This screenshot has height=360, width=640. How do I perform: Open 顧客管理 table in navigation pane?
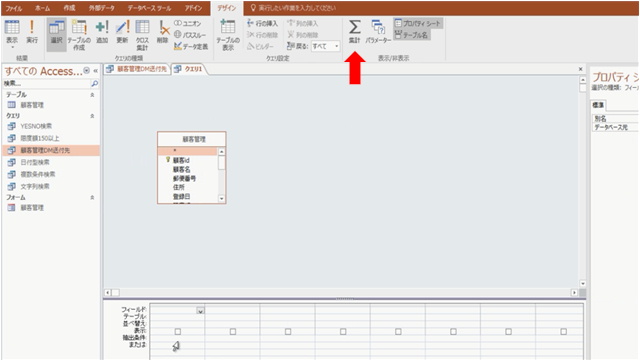tap(32, 105)
